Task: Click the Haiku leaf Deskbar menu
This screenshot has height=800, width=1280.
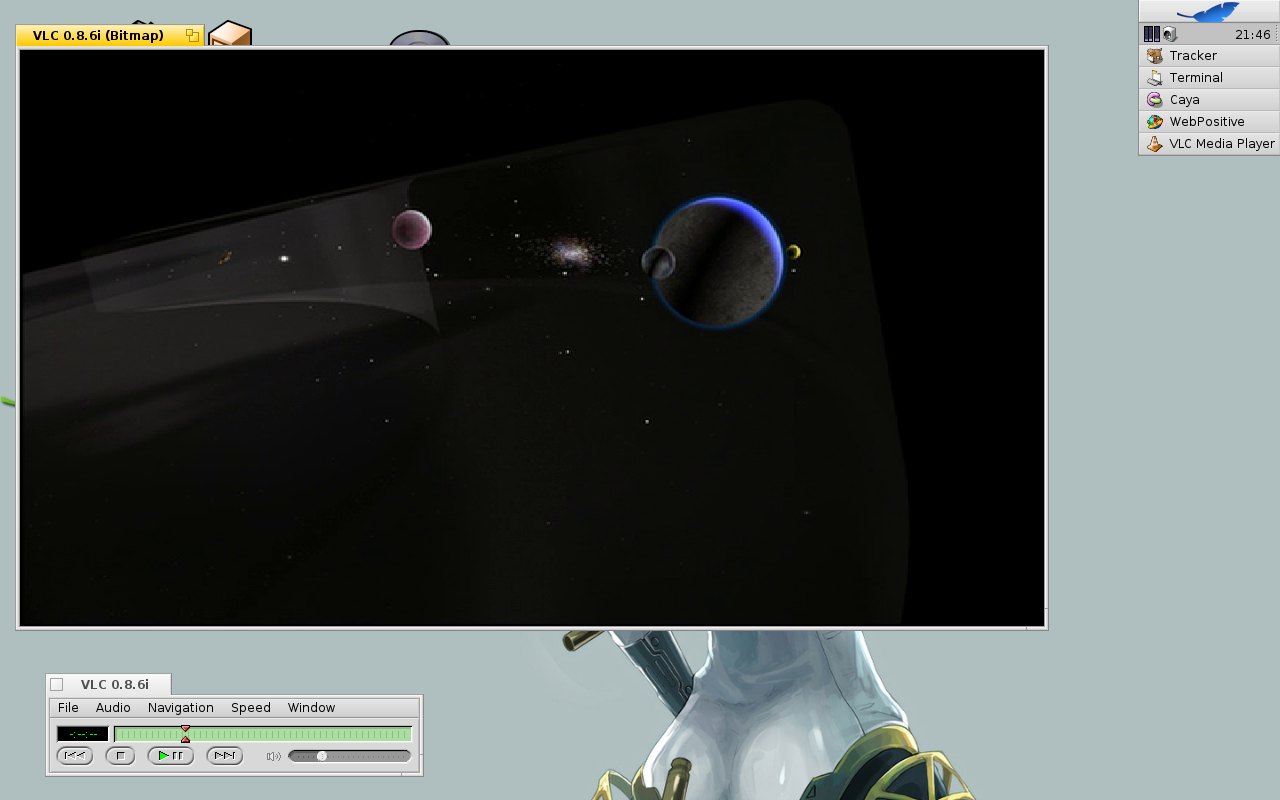Action: pos(1208,11)
